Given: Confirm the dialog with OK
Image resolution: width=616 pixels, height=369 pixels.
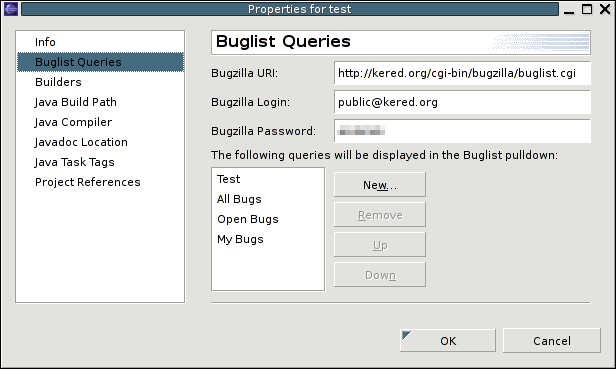Looking at the screenshot, I should point(448,341).
